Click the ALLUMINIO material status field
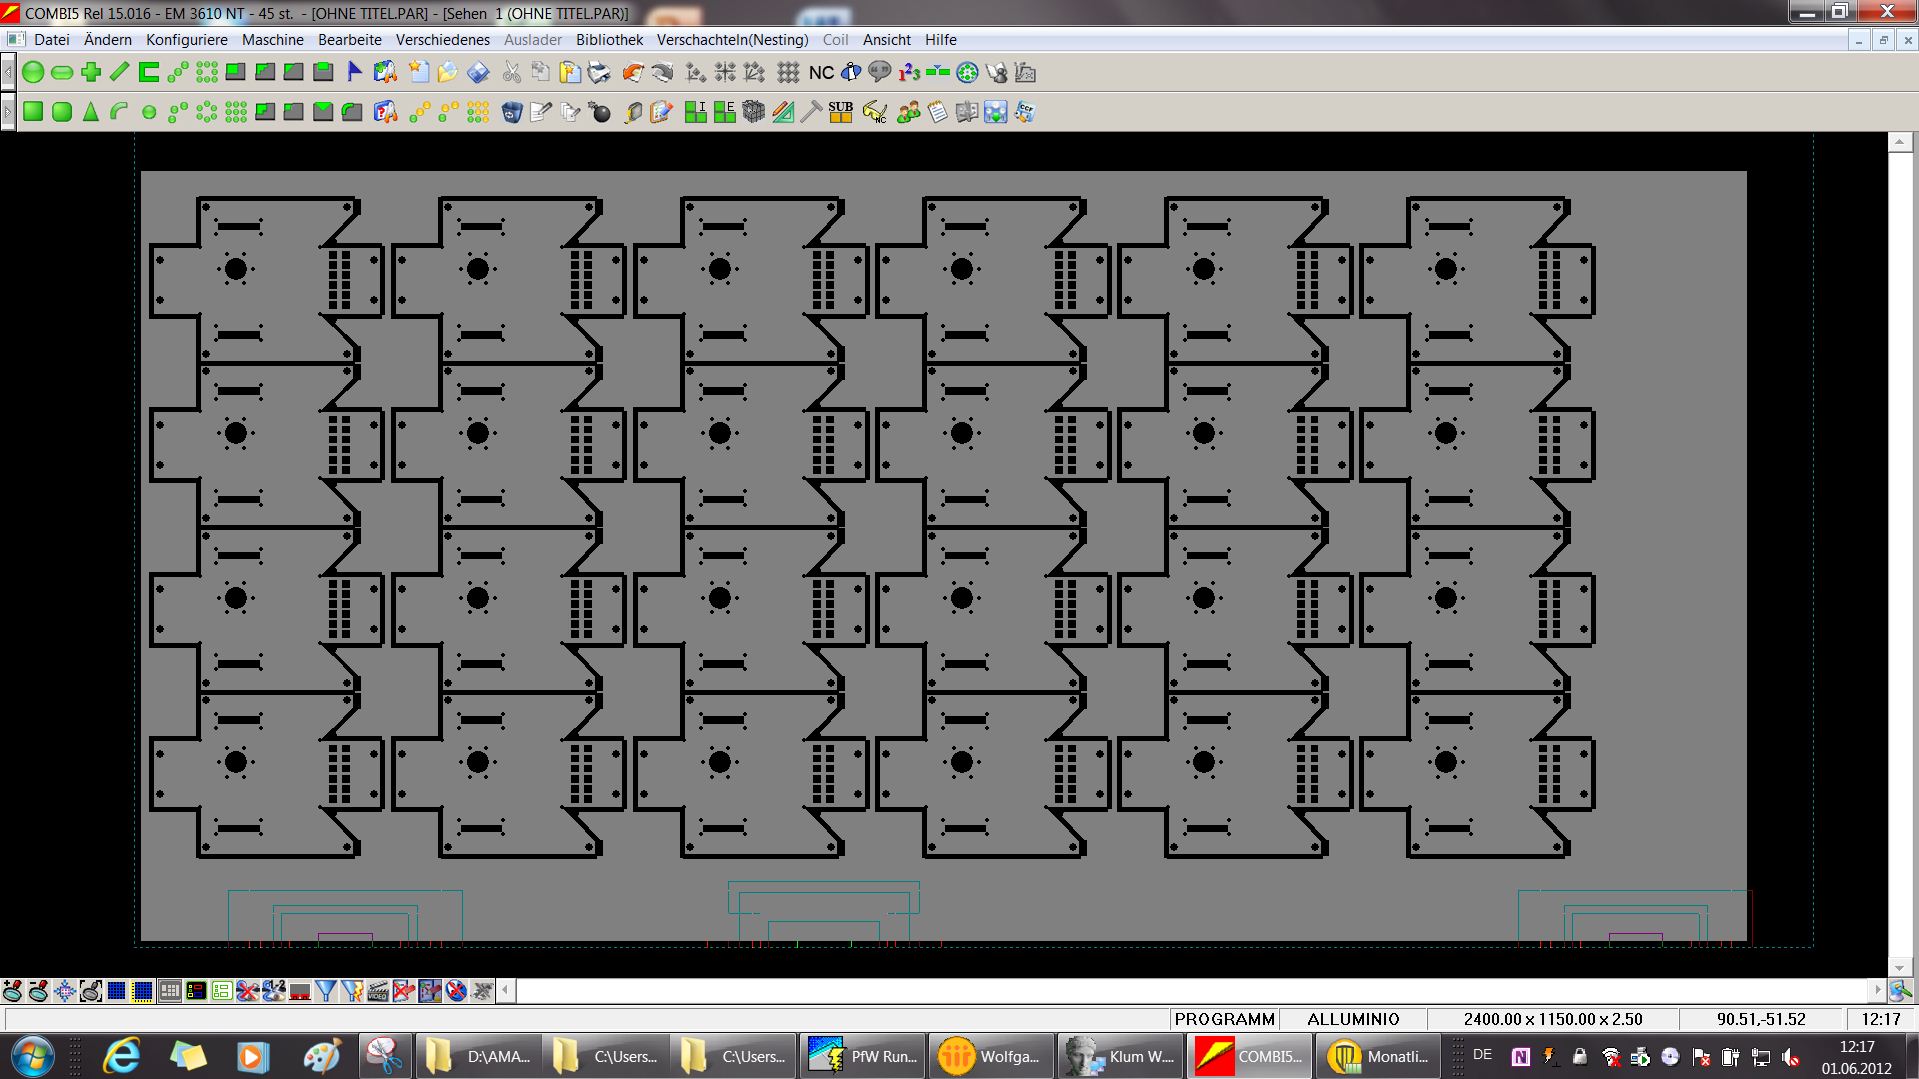Image resolution: width=1919 pixels, height=1079 pixels. [x=1353, y=1019]
